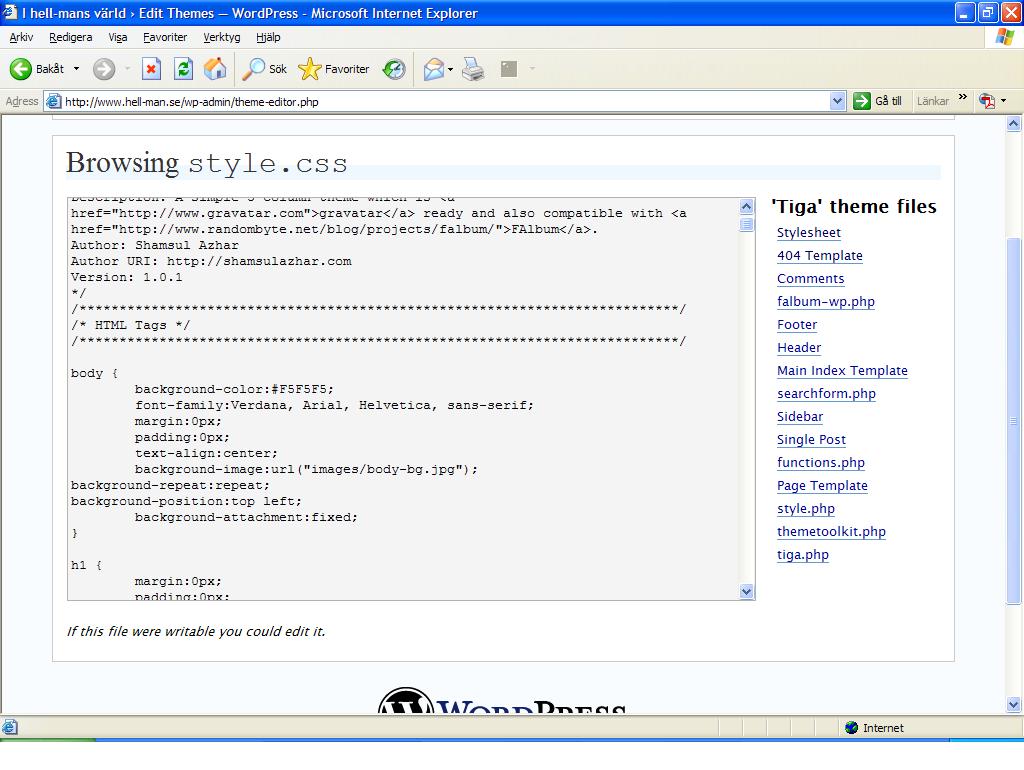Screen dimensions: 1024x770
Task: Click inside the address URL field
Action: [x=444, y=101]
